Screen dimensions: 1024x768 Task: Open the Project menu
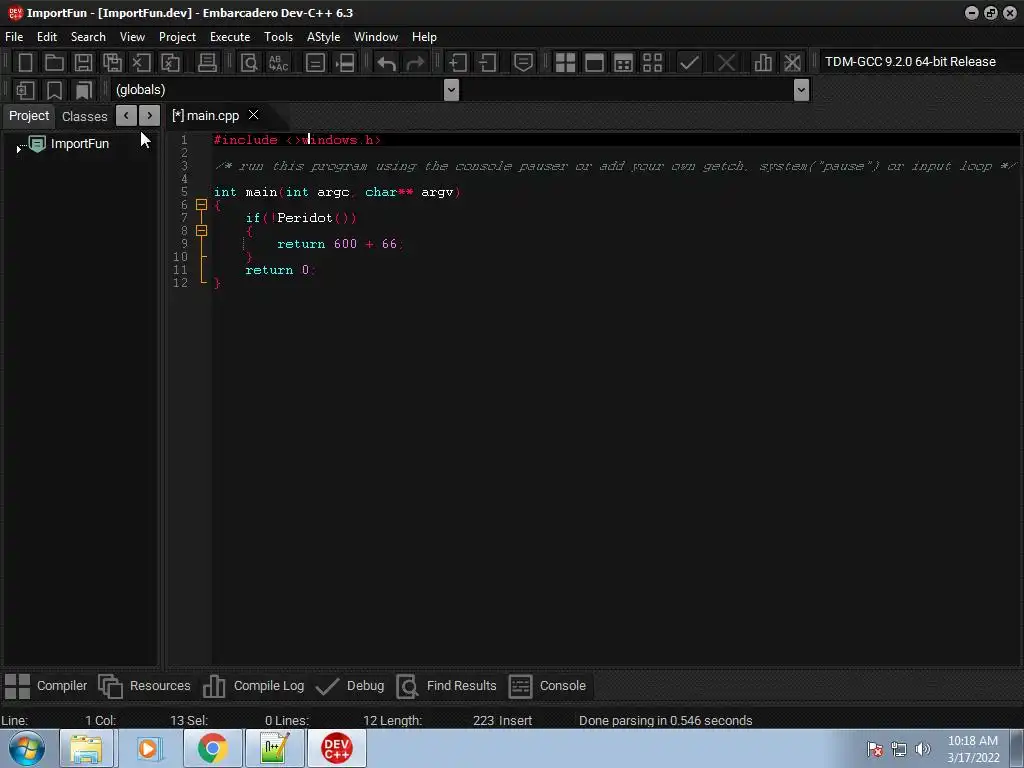177,37
